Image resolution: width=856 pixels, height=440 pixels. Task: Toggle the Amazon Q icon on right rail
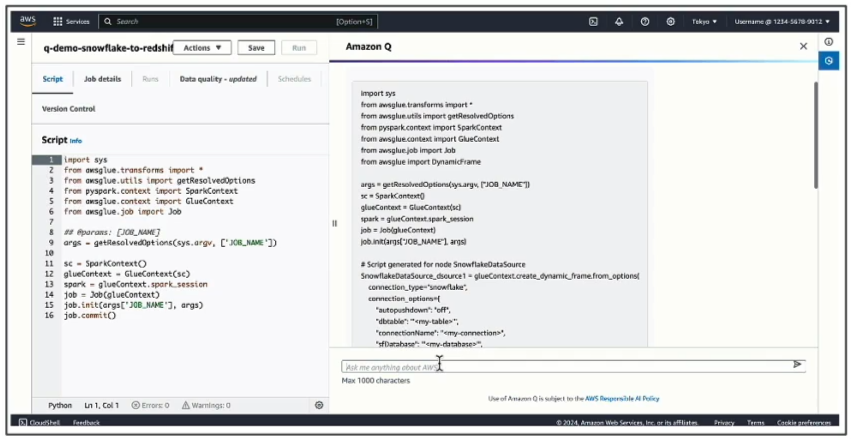829,61
